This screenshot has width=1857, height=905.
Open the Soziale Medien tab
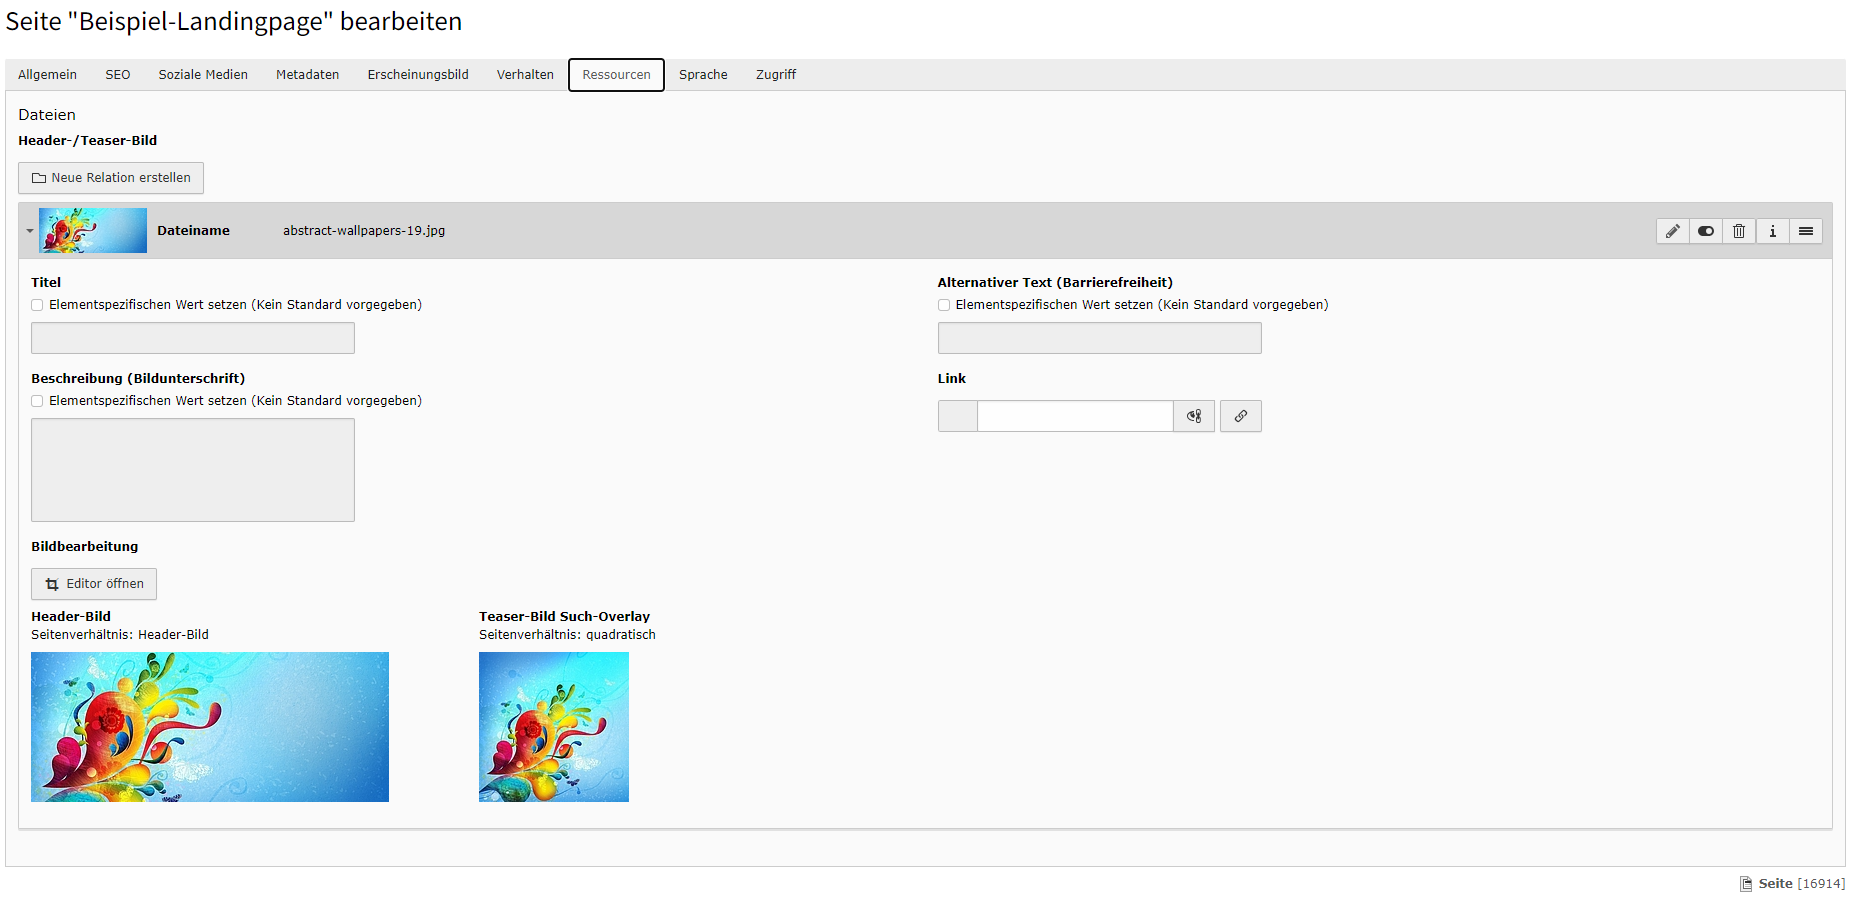203,75
